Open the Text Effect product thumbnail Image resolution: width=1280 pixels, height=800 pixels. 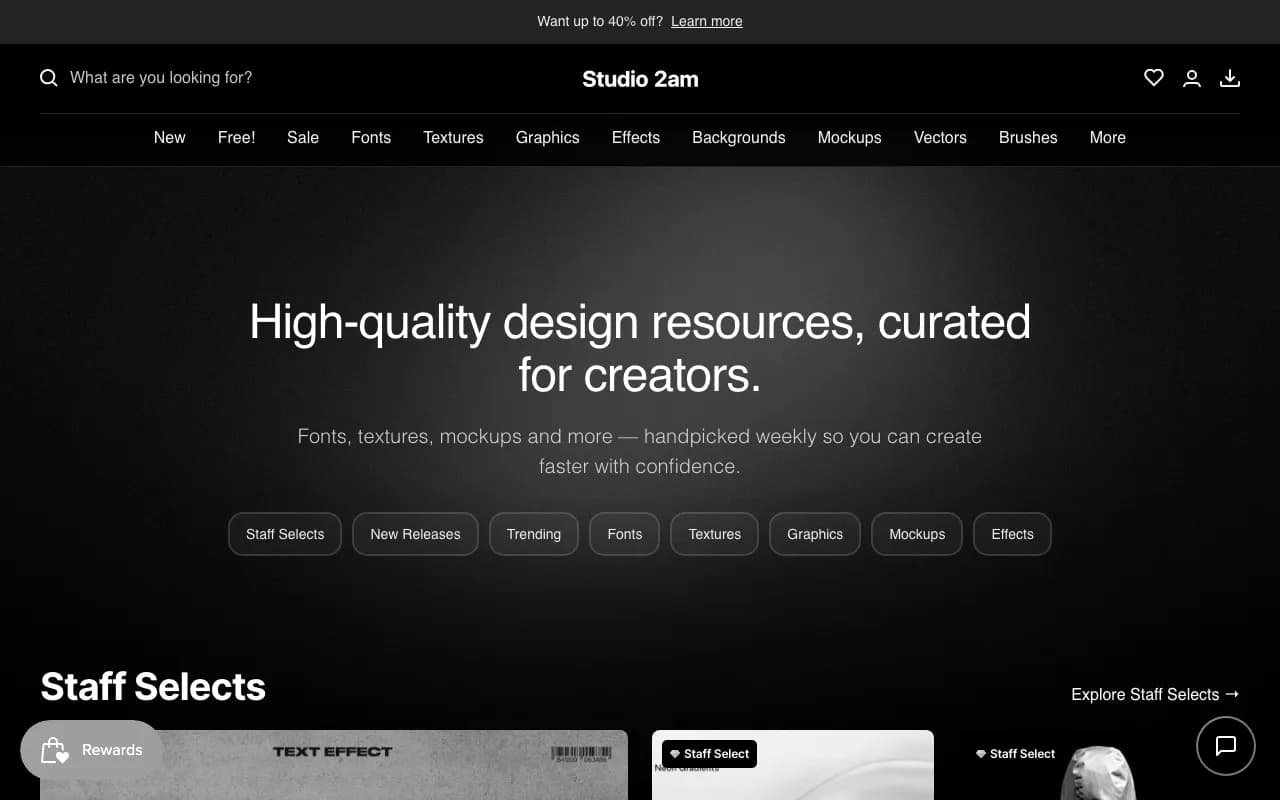coord(334,765)
